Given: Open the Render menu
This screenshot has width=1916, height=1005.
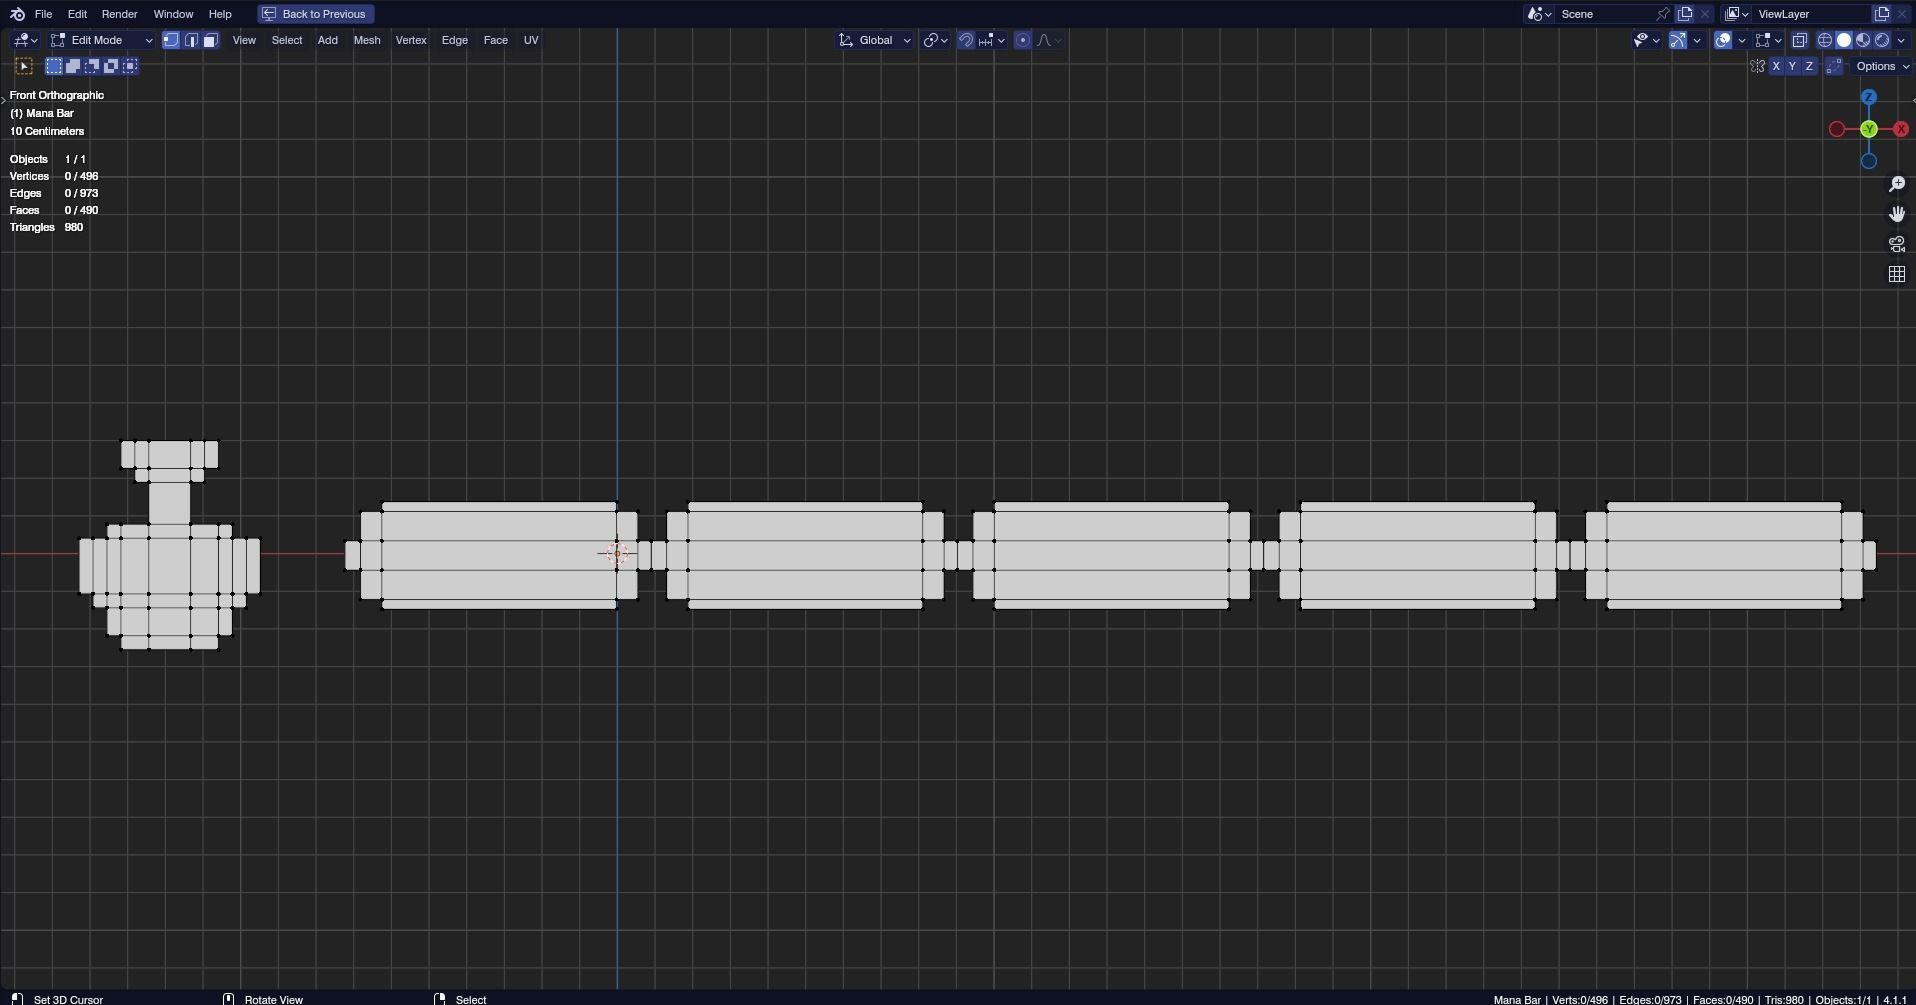Looking at the screenshot, I should coord(119,14).
